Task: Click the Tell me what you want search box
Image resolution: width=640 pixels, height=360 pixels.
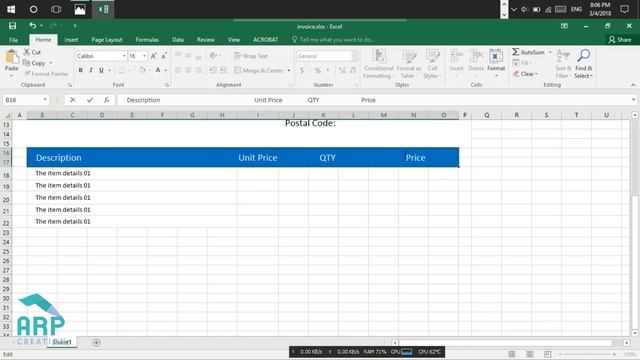Action: pos(333,40)
